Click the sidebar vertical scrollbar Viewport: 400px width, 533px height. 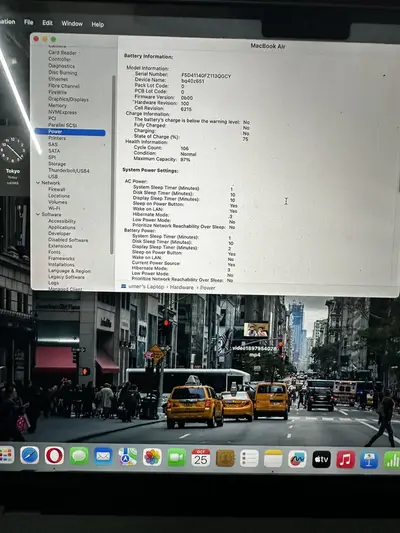(x=112, y=164)
